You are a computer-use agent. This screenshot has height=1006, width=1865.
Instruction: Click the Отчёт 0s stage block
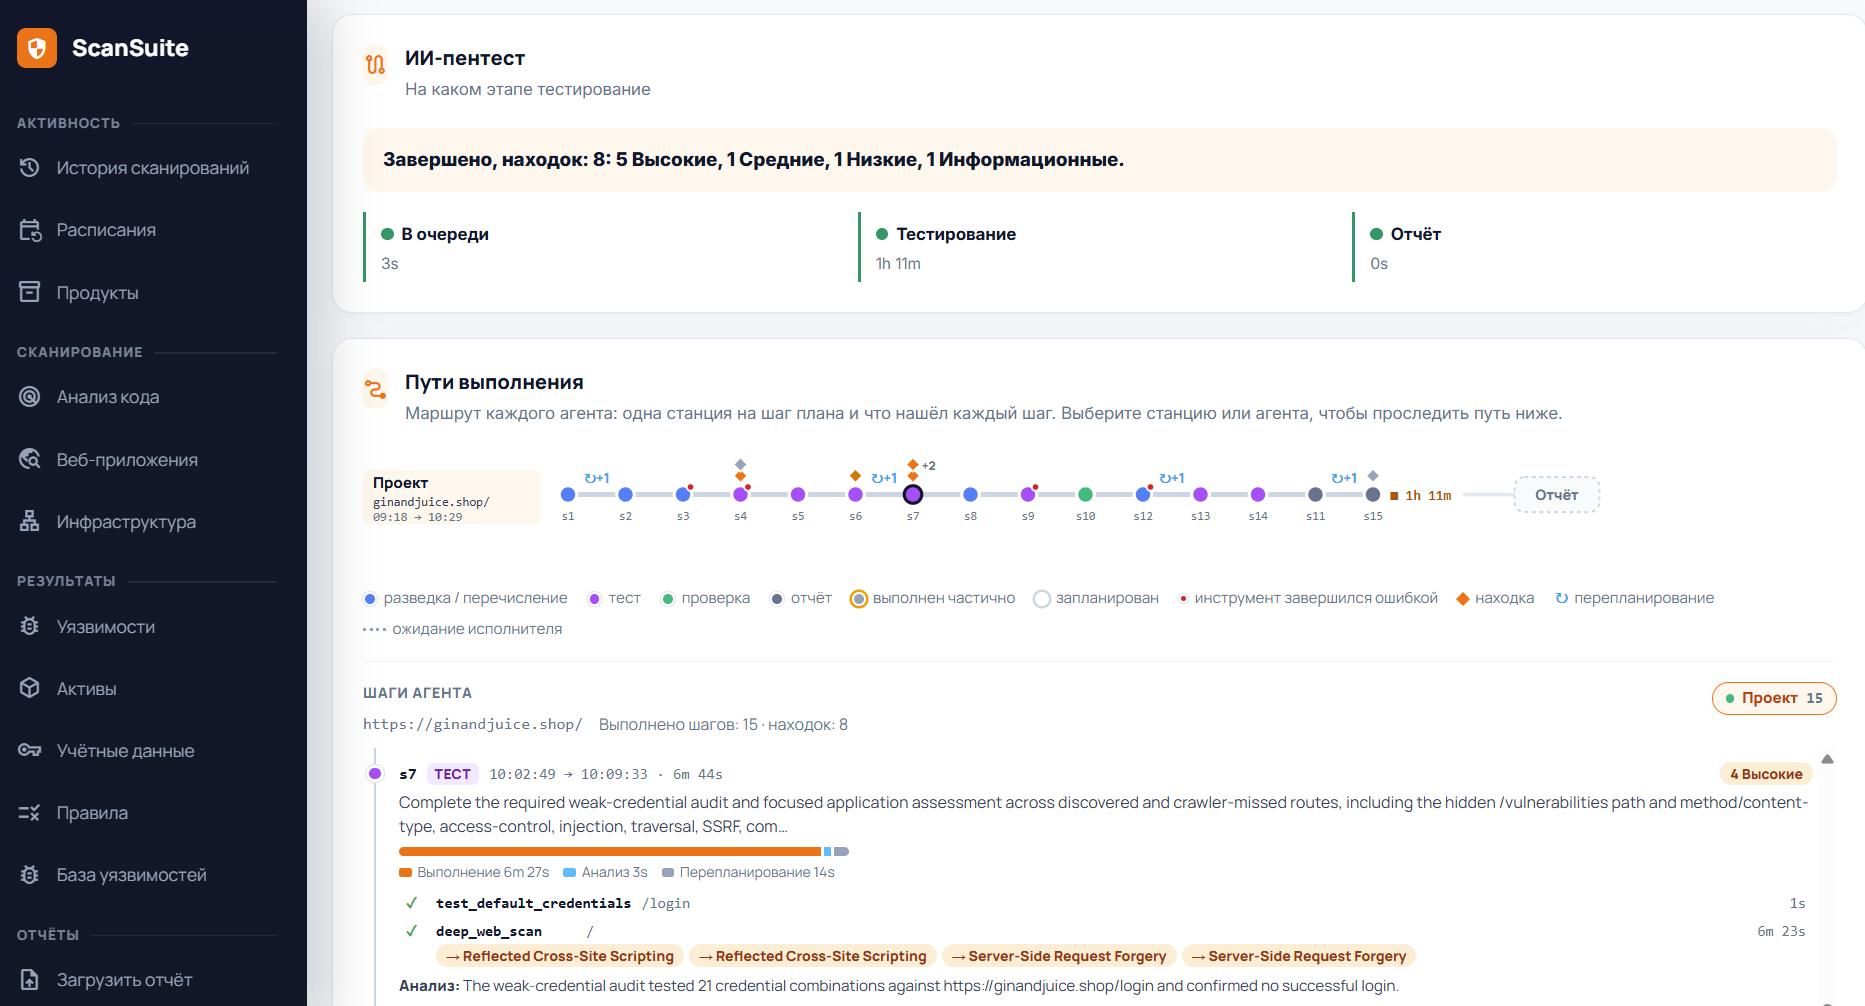point(1594,247)
